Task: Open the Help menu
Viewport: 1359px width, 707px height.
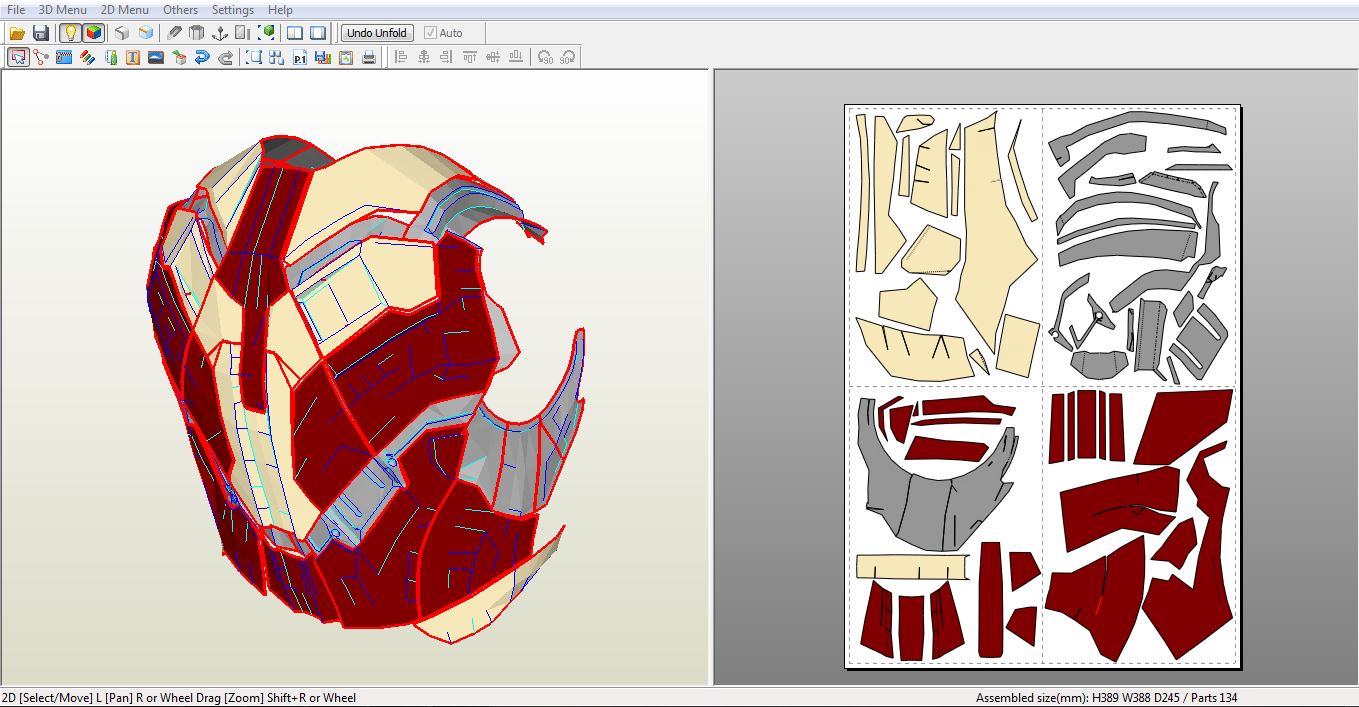Action: (x=281, y=9)
